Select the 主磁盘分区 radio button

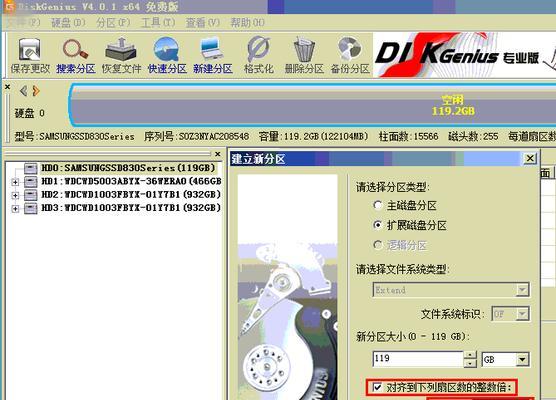point(378,205)
